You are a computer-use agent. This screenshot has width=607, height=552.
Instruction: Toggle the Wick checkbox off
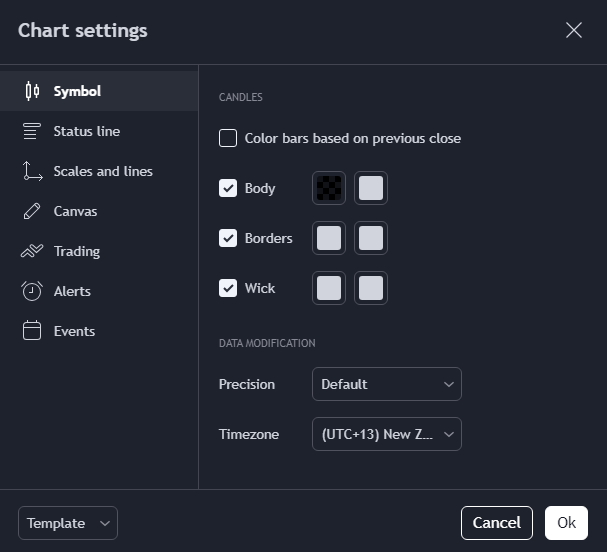click(x=228, y=288)
